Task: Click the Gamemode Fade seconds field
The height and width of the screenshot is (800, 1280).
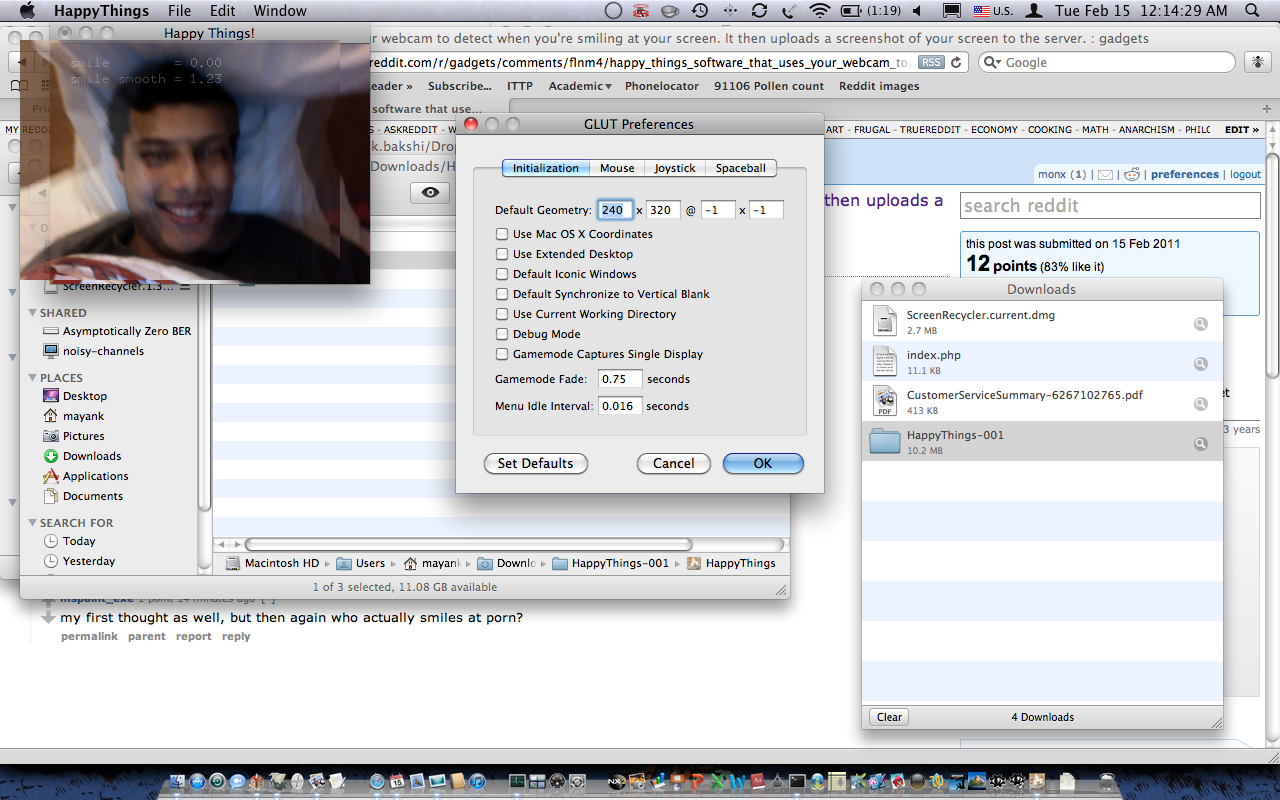Action: (620, 379)
